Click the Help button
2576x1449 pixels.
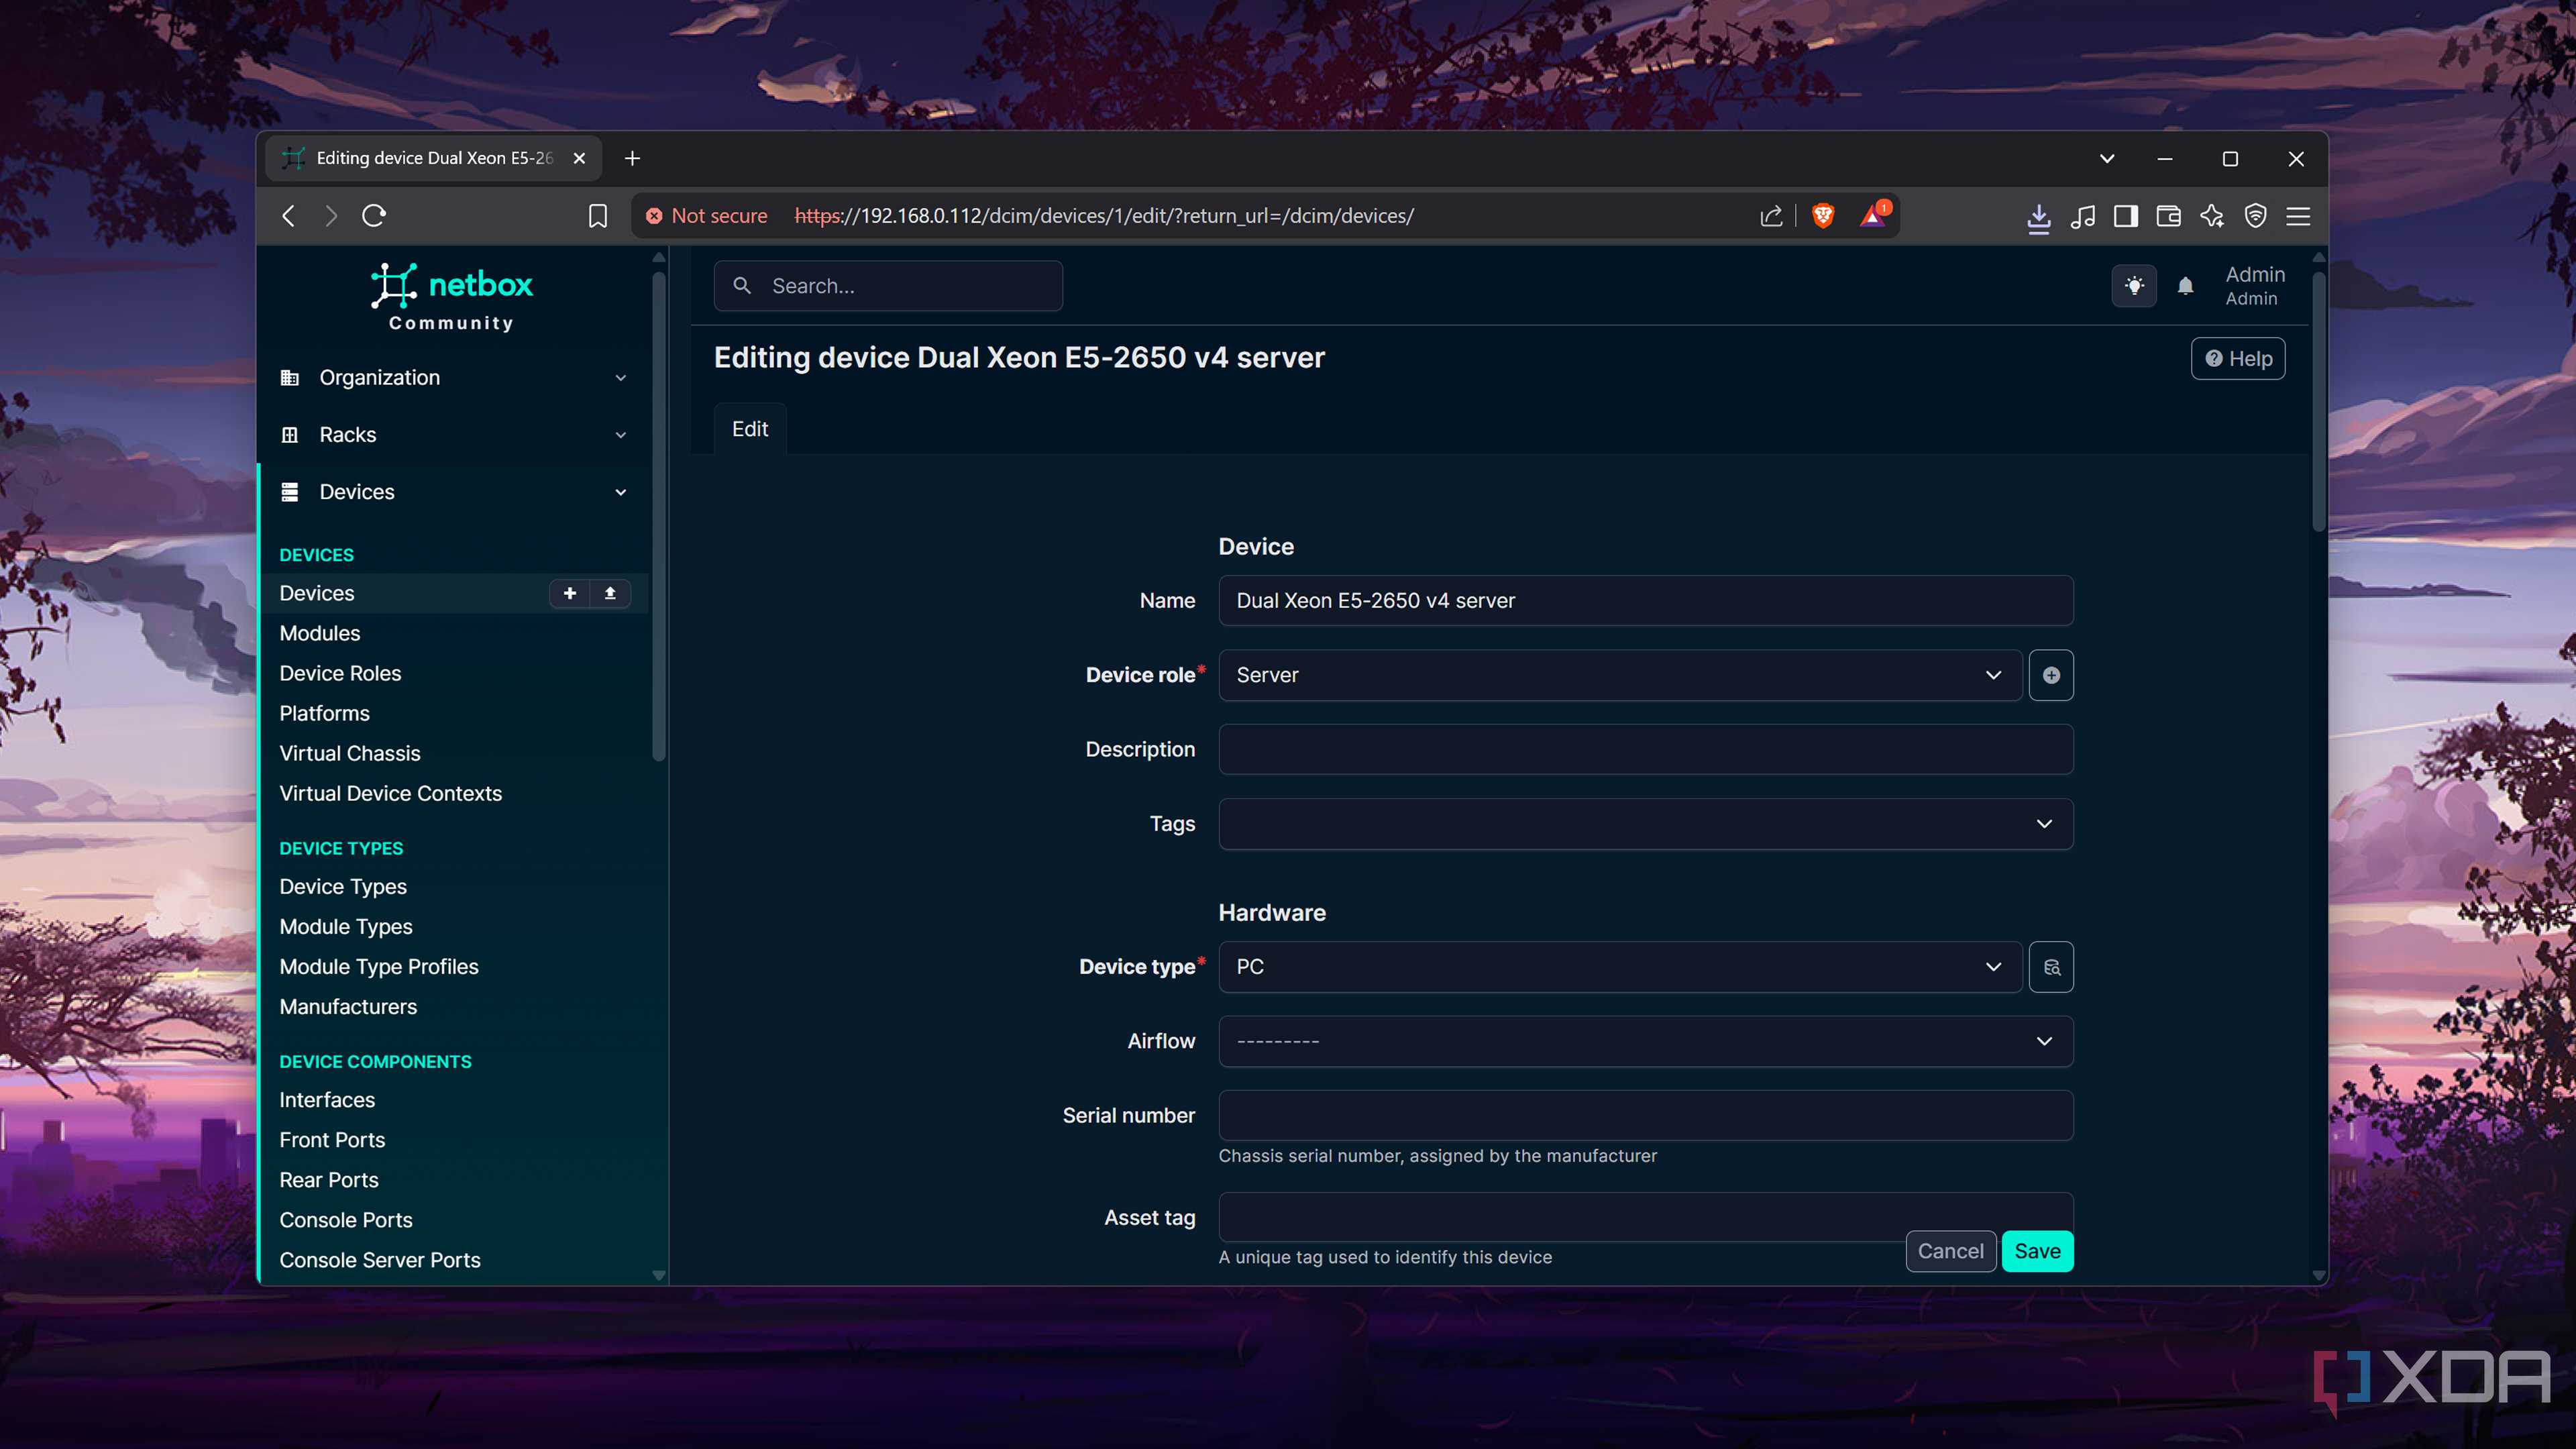(x=2237, y=358)
